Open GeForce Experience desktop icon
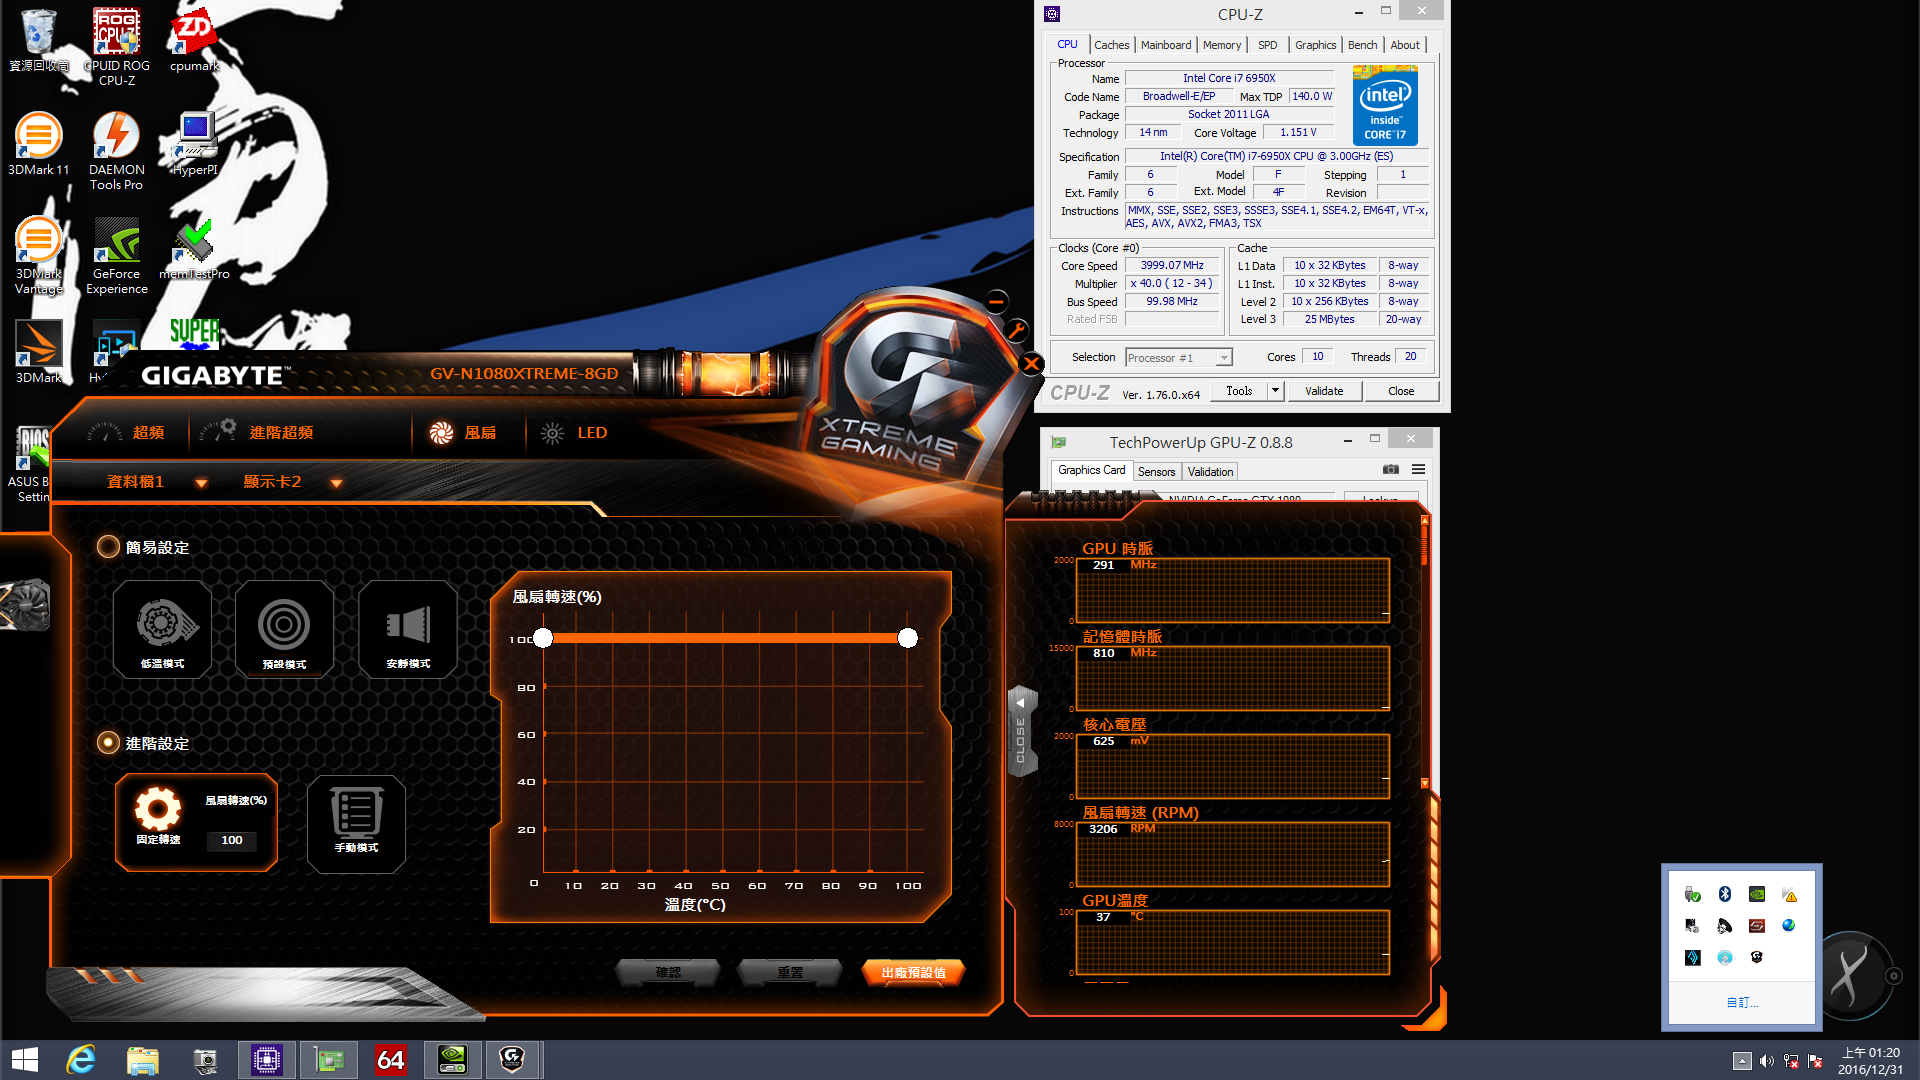The image size is (1920, 1080). pos(117,255)
